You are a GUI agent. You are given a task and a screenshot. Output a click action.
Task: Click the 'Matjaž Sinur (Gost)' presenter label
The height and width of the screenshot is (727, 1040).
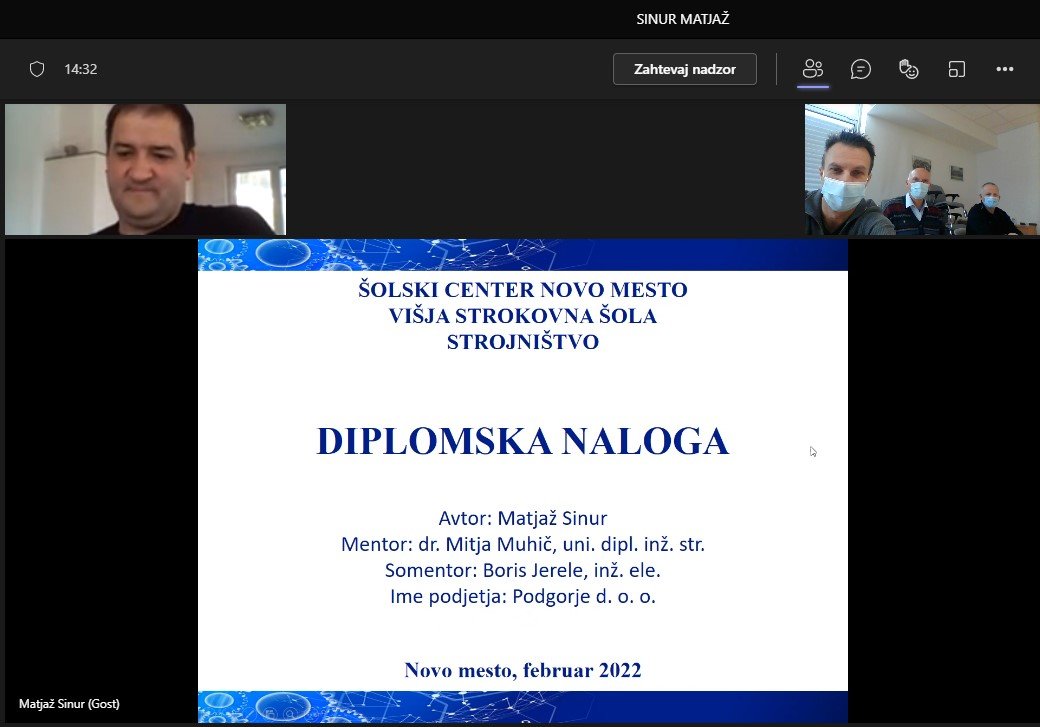(x=70, y=704)
